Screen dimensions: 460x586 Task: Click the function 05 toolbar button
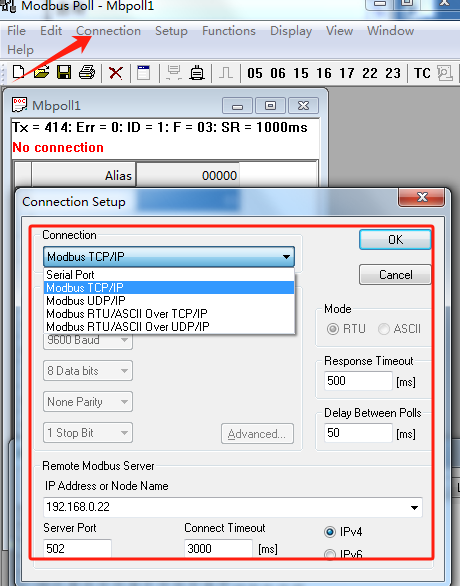tap(255, 73)
